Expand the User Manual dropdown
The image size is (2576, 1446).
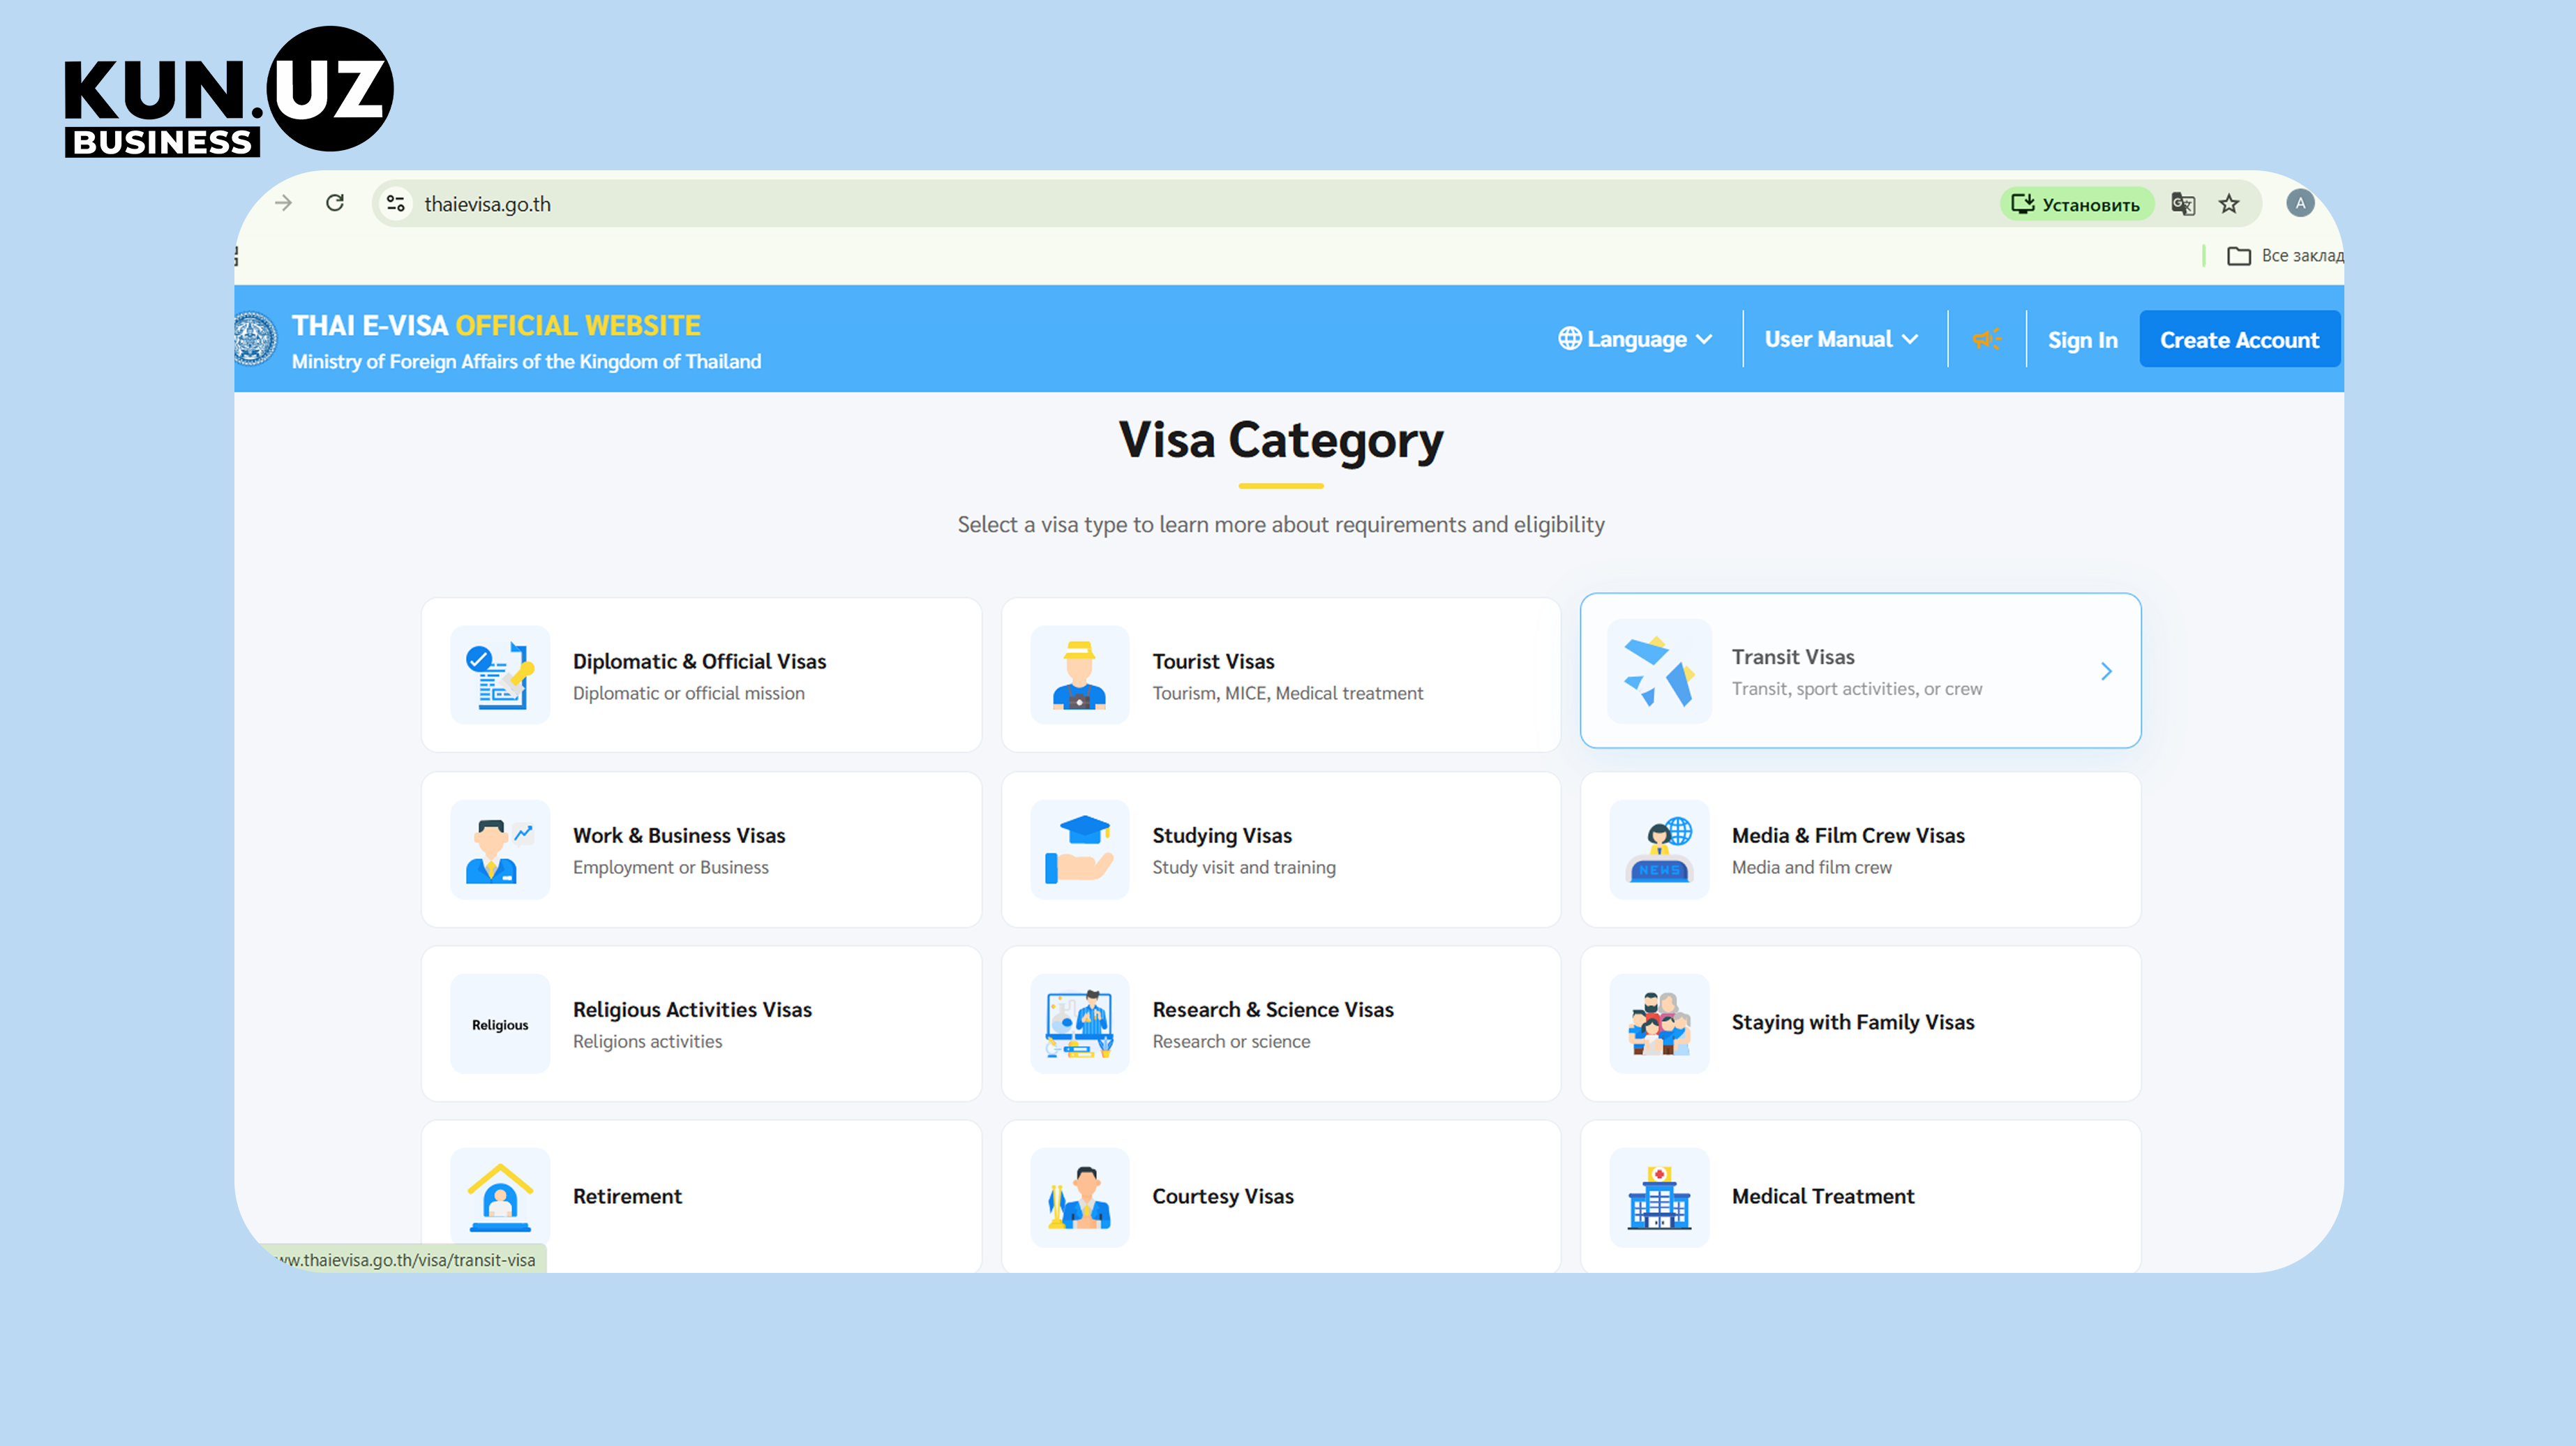[x=1841, y=339]
